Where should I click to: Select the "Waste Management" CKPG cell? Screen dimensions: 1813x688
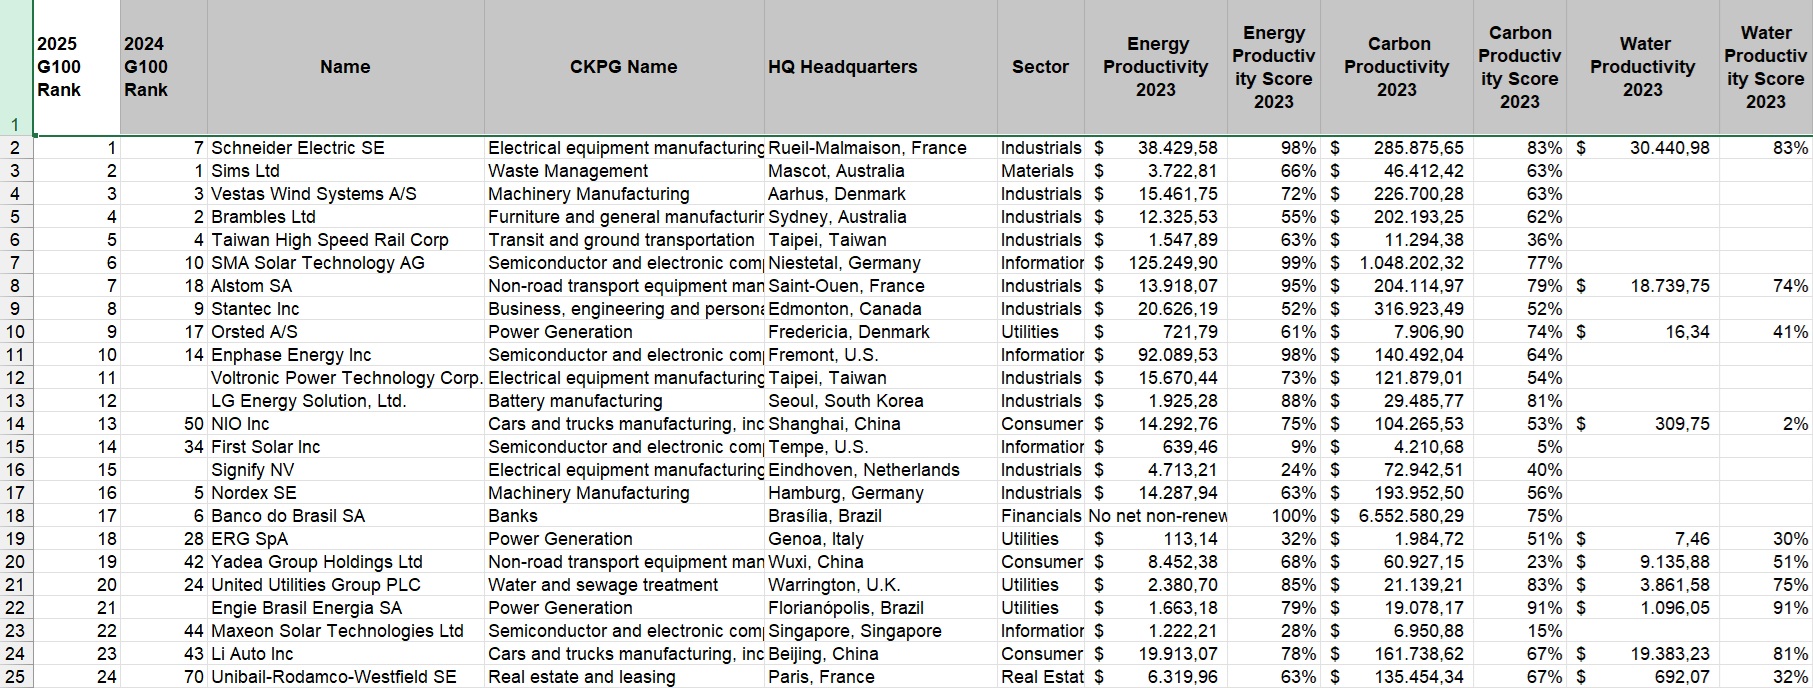[x=624, y=171]
